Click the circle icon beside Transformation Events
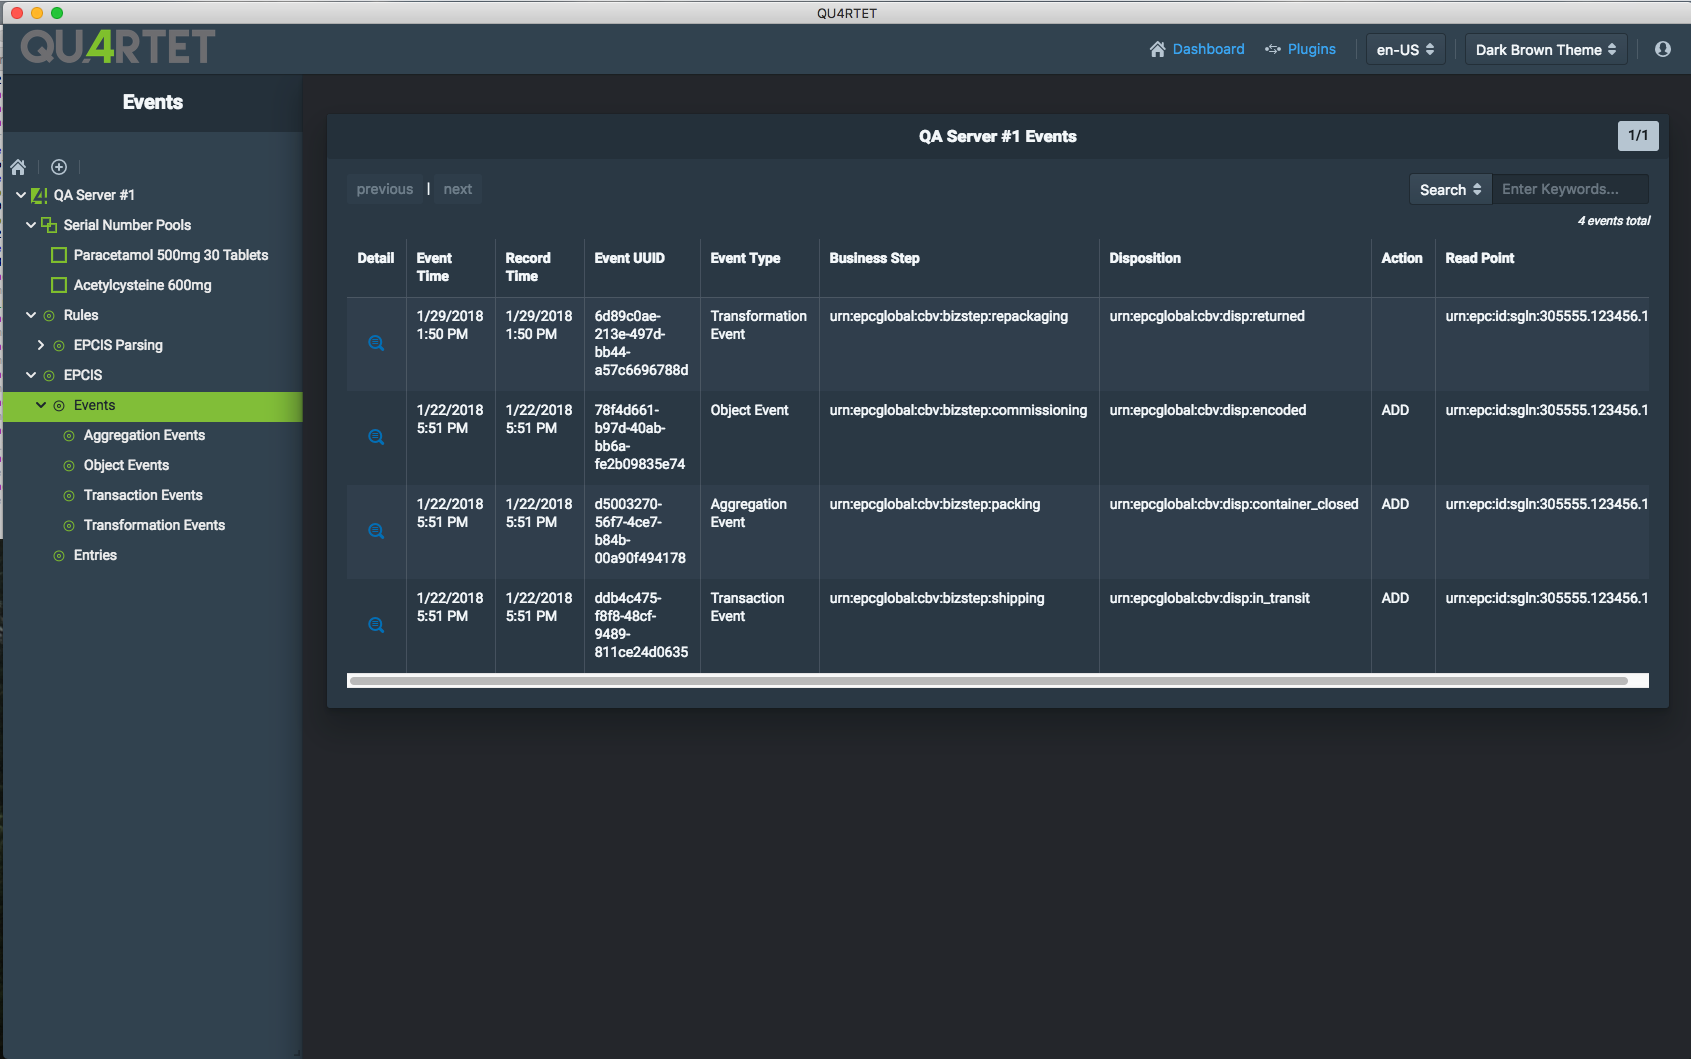The image size is (1691, 1059). (x=69, y=526)
